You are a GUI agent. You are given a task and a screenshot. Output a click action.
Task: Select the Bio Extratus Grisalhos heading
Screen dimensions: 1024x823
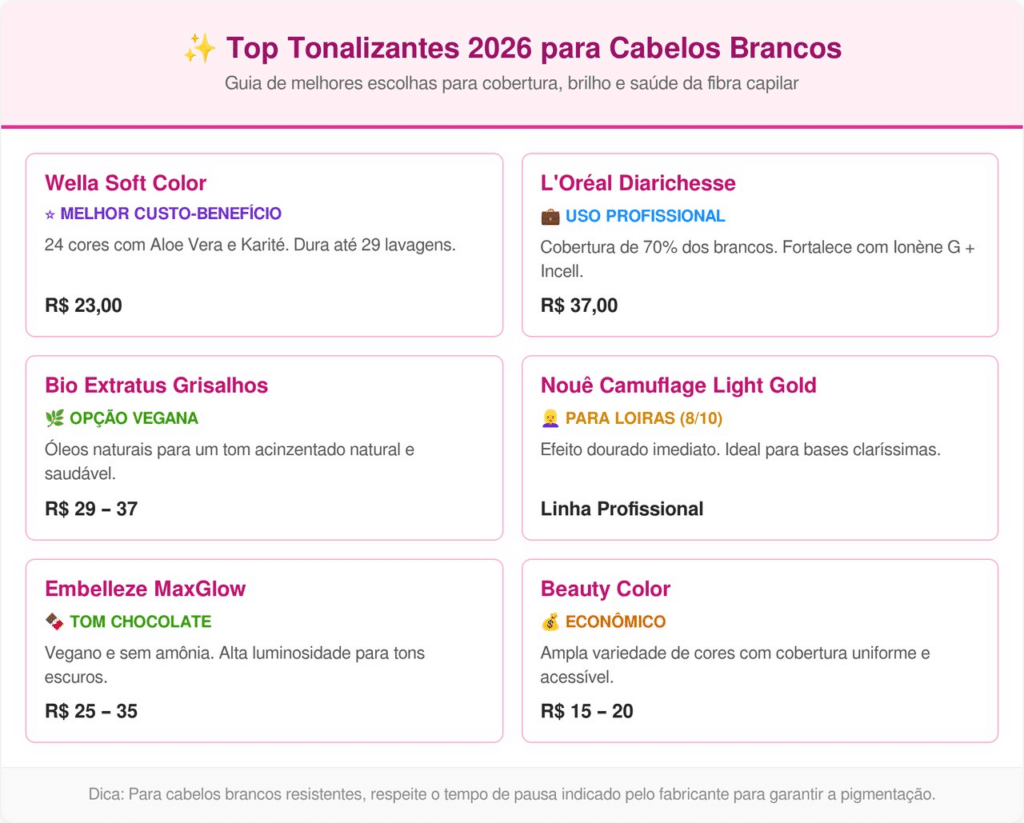[x=156, y=385]
